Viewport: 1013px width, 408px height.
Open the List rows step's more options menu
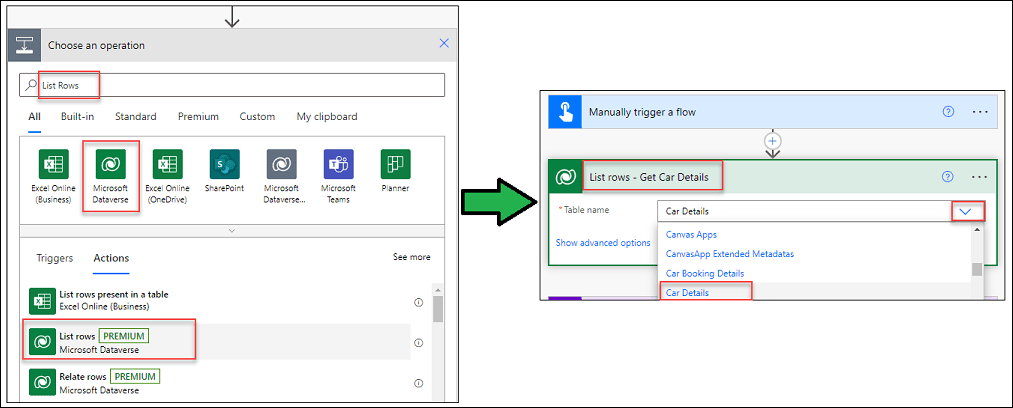click(x=980, y=176)
